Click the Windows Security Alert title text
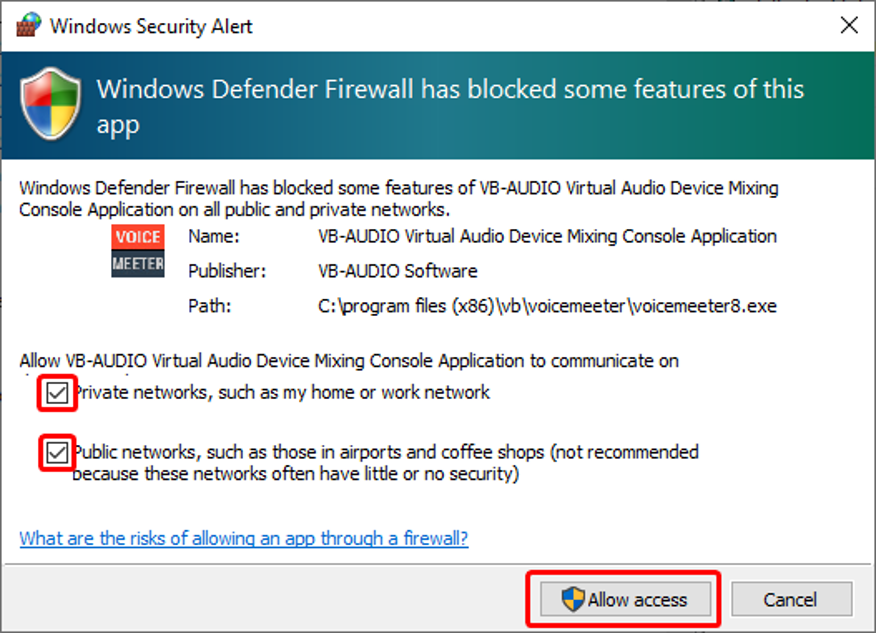Viewport: 876px width, 633px height. tap(151, 26)
